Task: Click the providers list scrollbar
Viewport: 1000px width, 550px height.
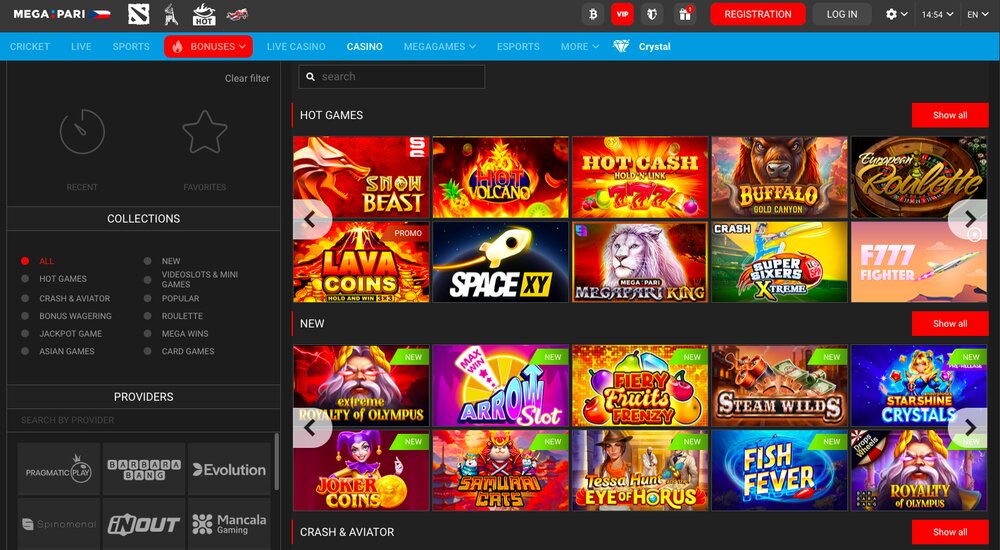Action: [x=276, y=461]
